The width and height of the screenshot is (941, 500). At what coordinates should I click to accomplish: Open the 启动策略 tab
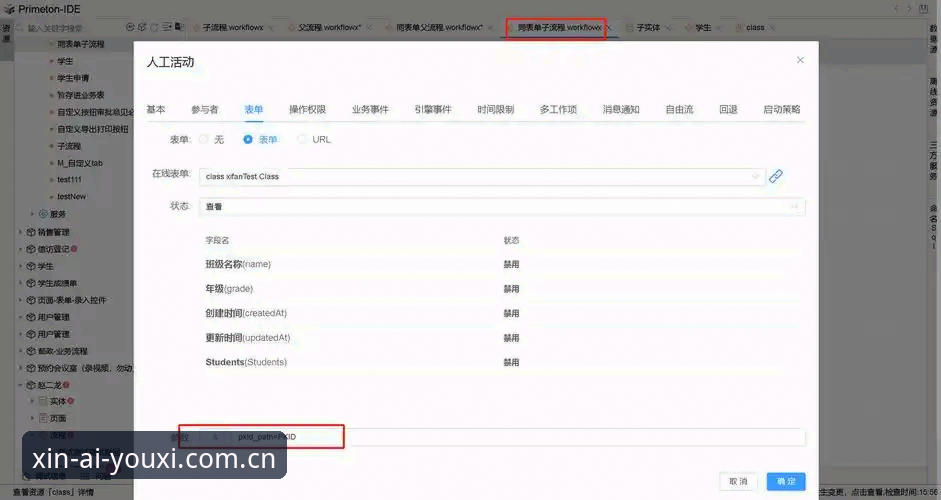781,109
